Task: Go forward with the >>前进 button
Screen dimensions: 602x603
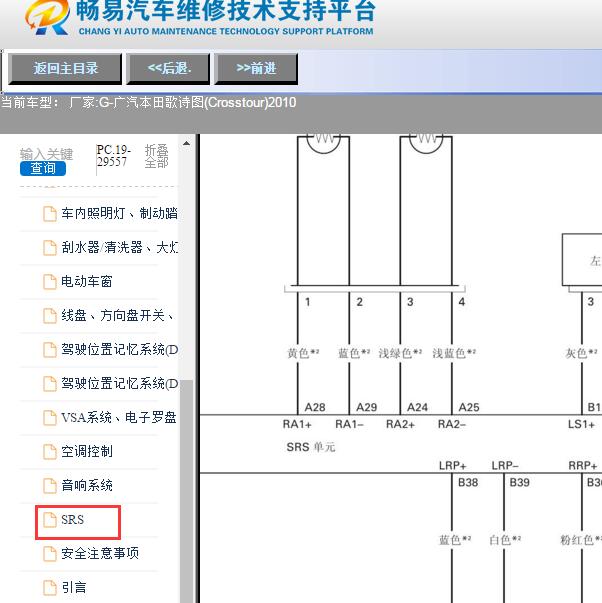Action: click(x=256, y=69)
